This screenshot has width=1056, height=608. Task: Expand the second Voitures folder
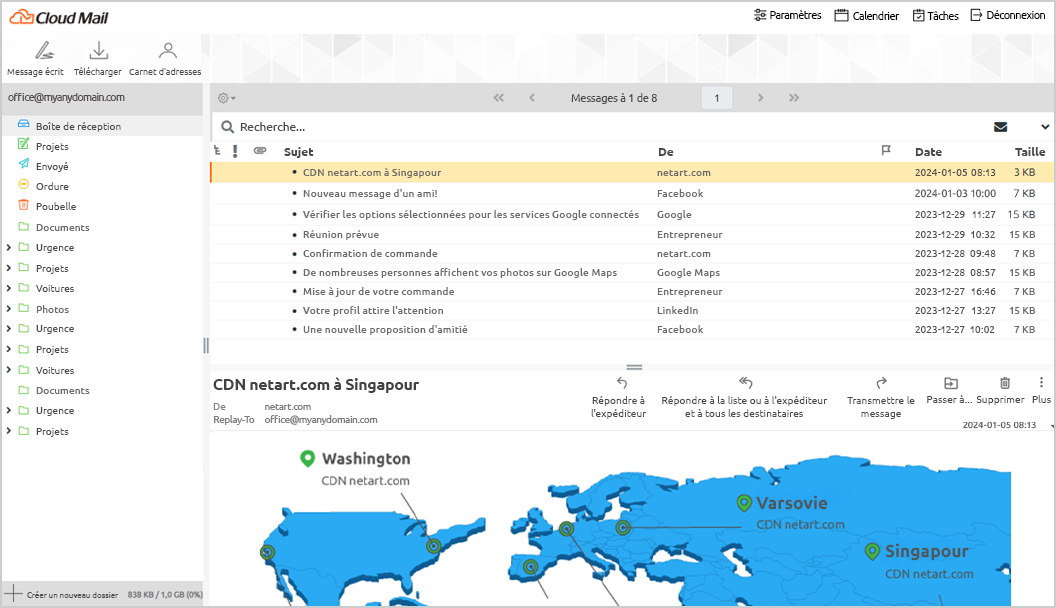[x=9, y=370]
